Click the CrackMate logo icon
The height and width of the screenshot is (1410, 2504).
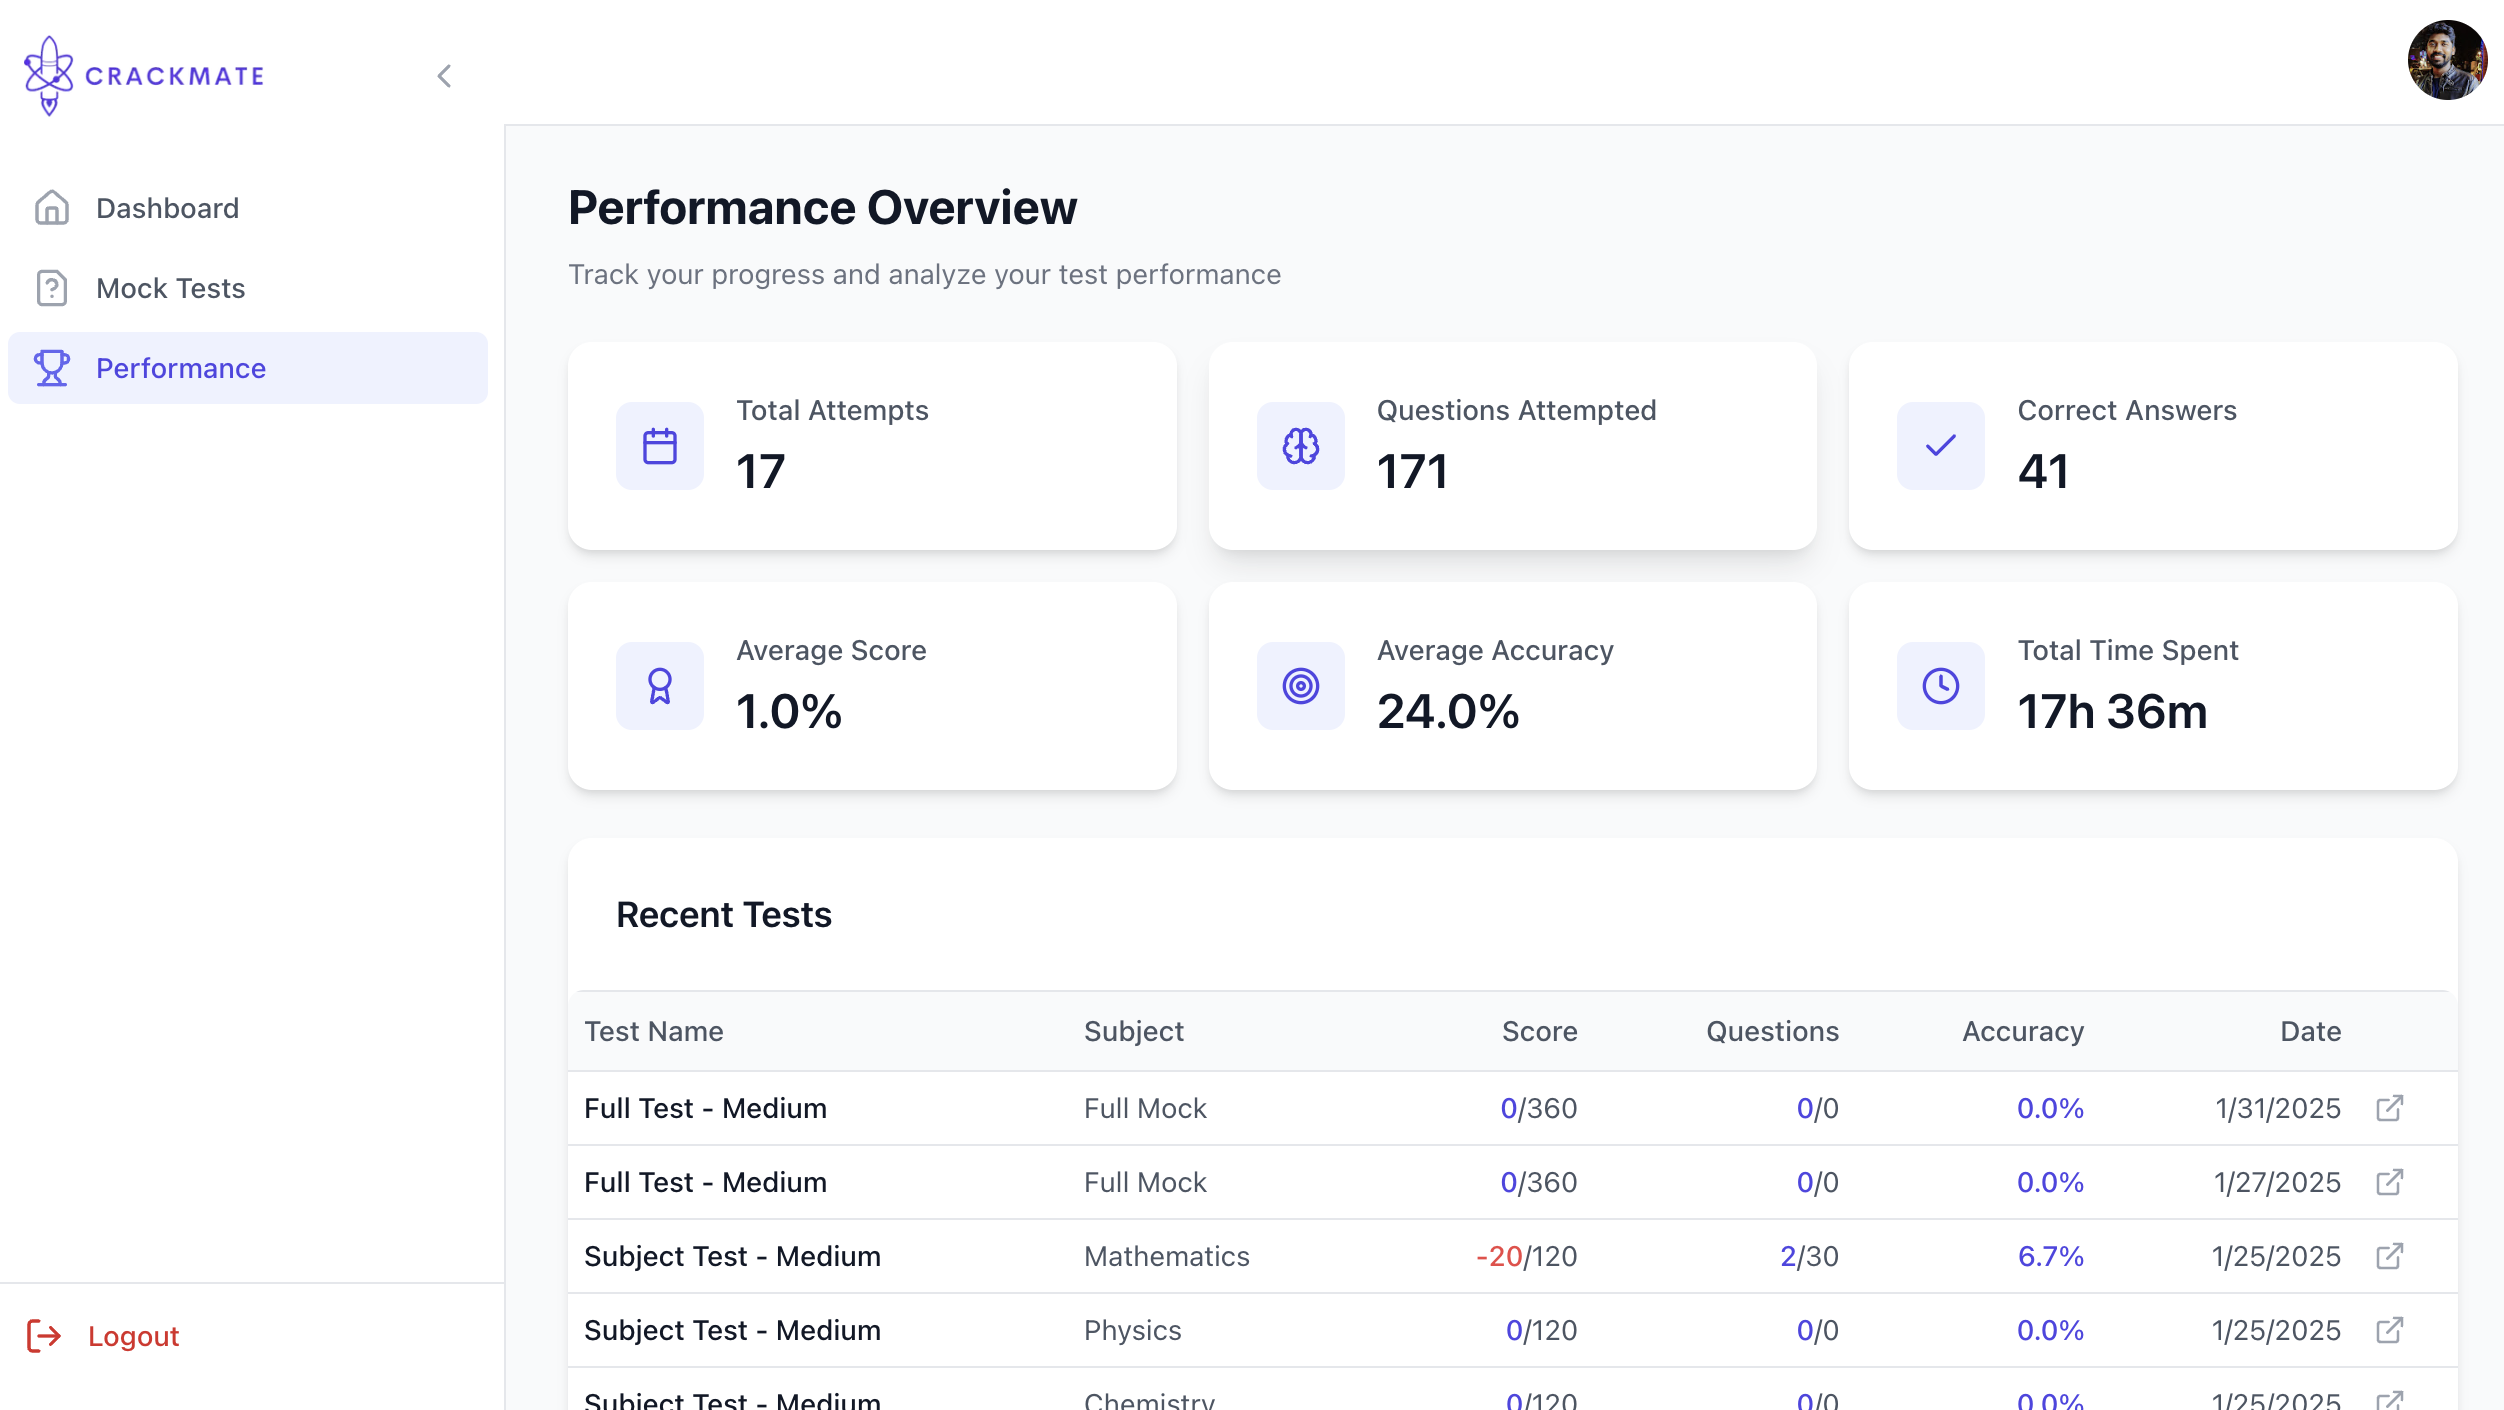(x=48, y=76)
